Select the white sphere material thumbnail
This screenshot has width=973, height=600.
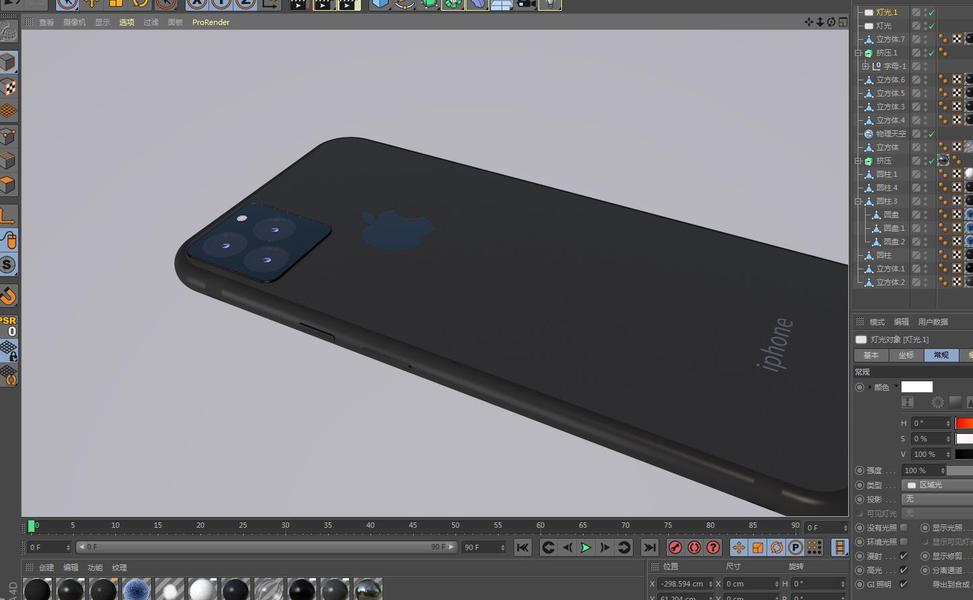(x=202, y=589)
